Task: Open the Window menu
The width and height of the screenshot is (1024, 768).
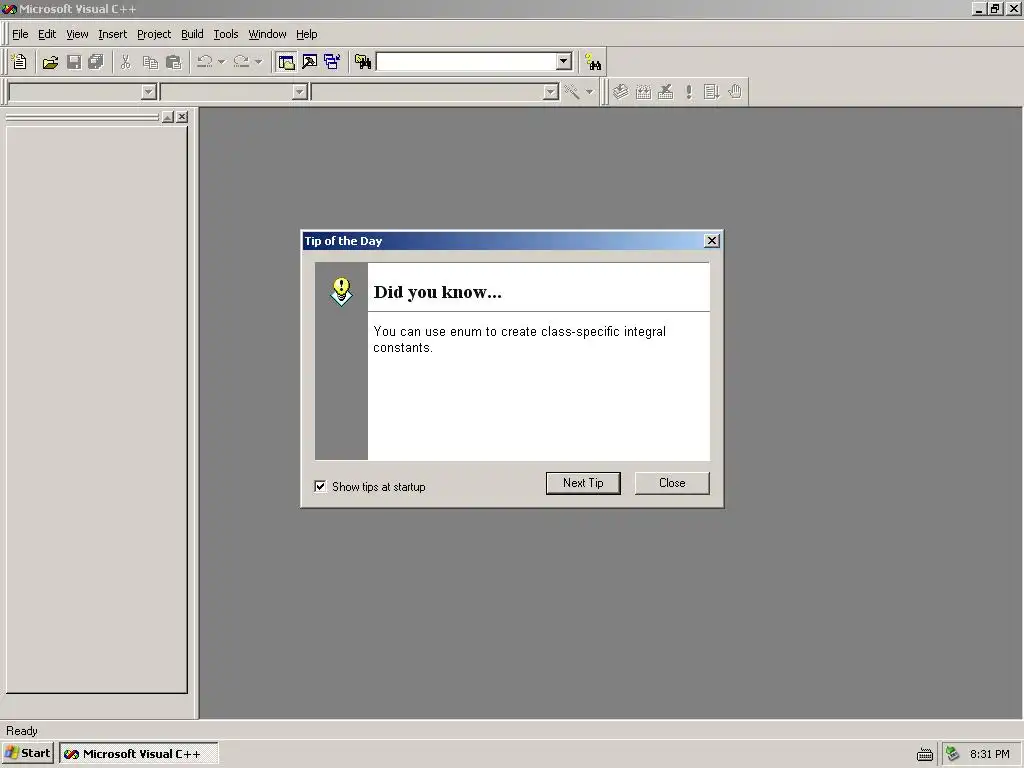Action: click(267, 34)
